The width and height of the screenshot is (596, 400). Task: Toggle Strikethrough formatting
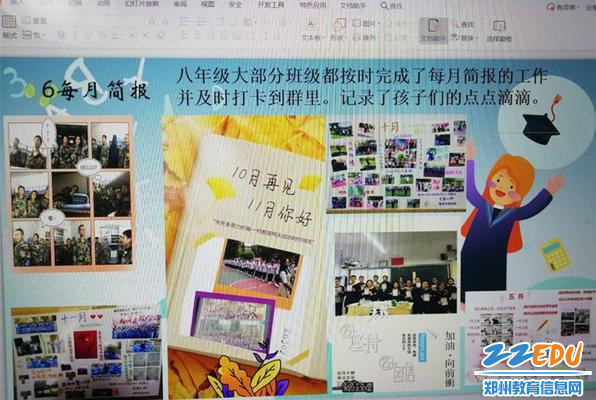coord(102,35)
